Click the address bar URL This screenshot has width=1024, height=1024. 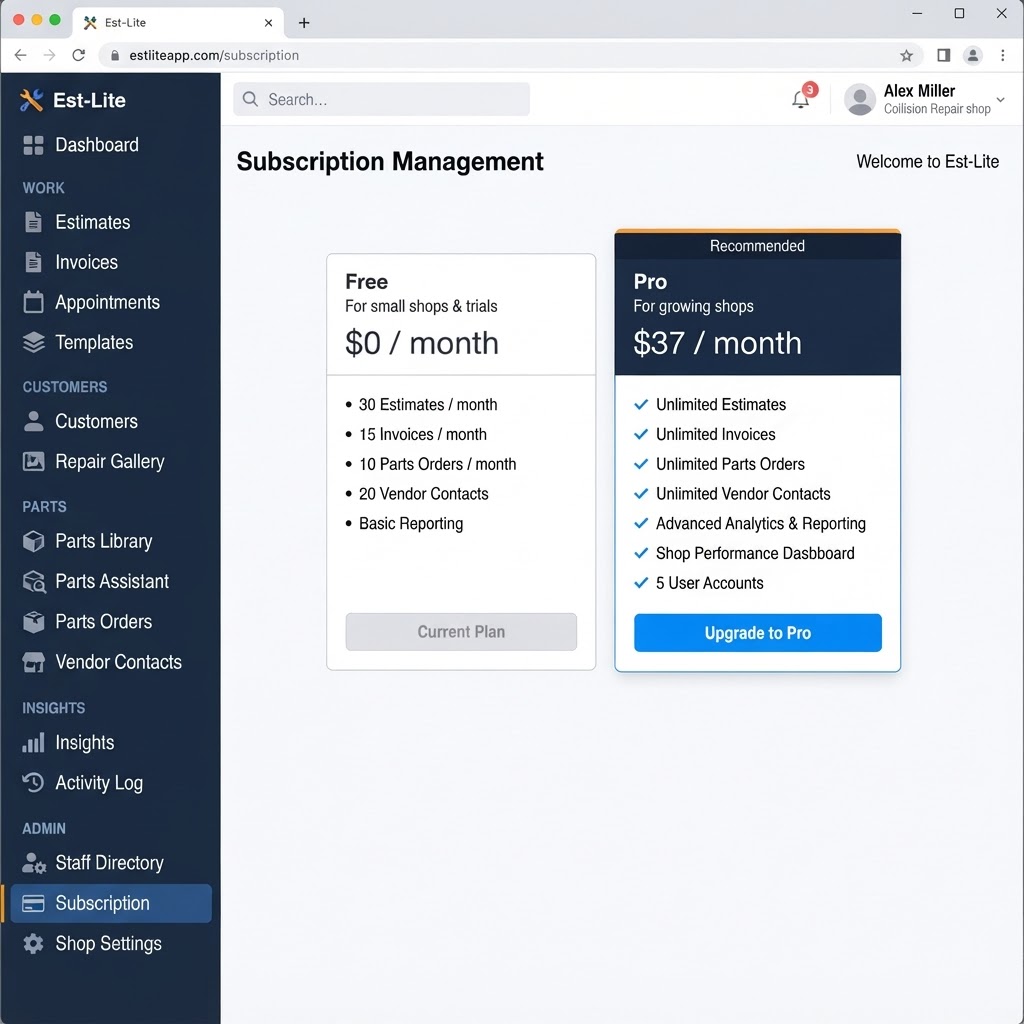click(214, 56)
